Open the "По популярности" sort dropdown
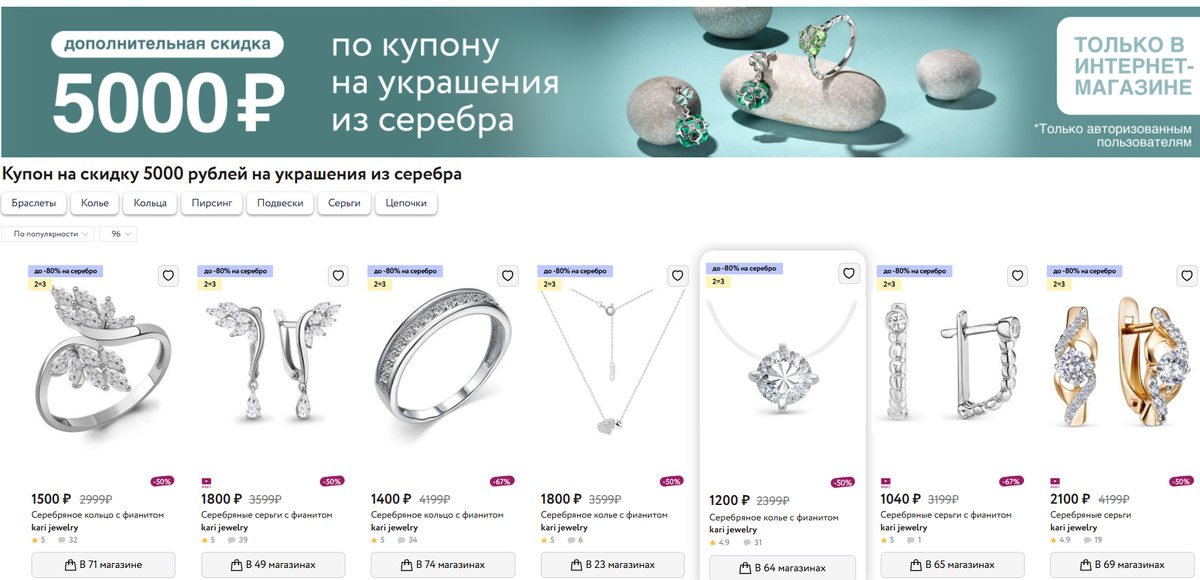 [x=49, y=234]
